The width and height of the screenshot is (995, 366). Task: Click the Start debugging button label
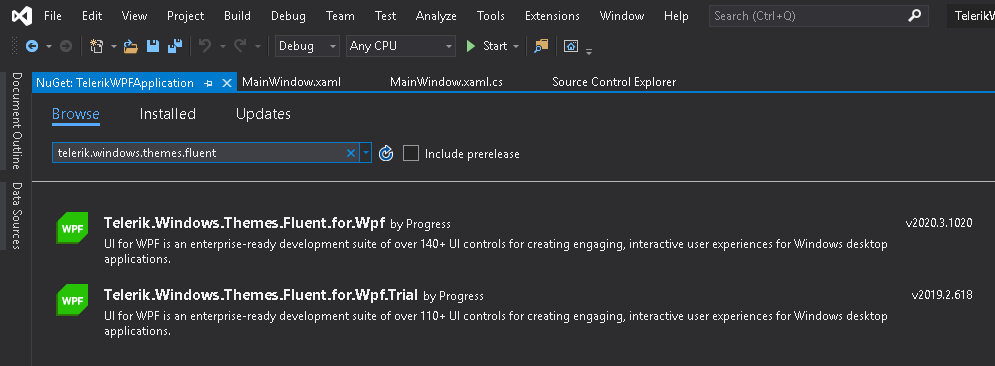495,46
